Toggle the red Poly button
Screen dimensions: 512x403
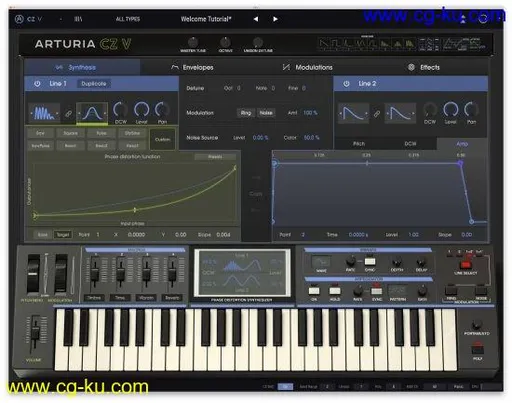477,349
